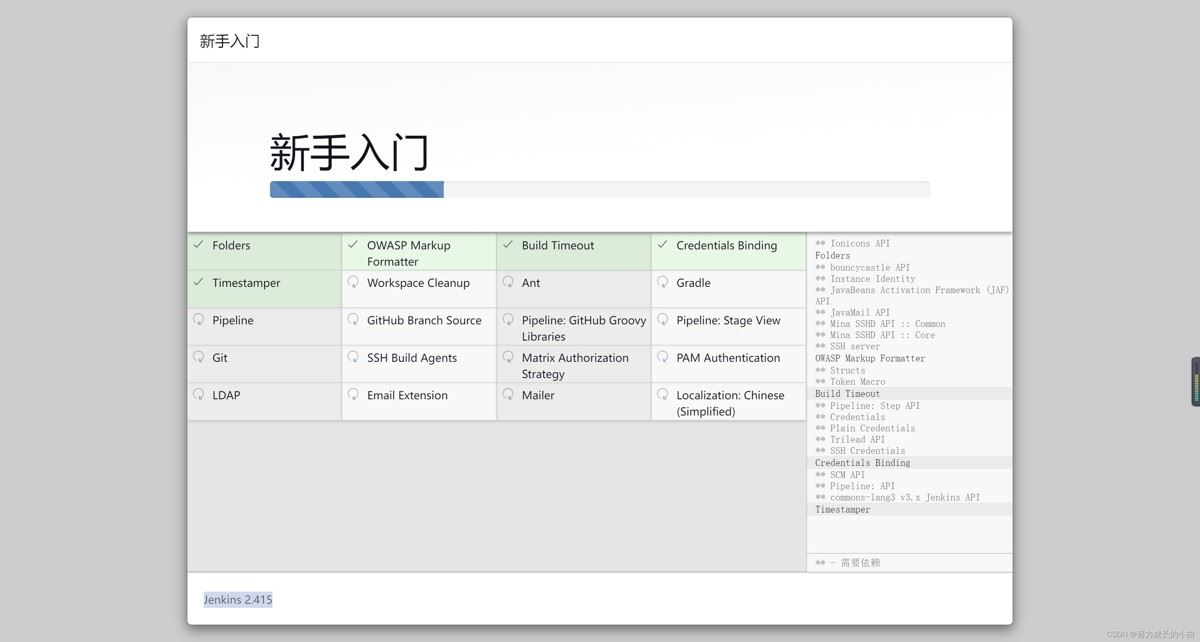Click log line '** Mina SSHD API :: Core'
Image resolution: width=1200 pixels, height=642 pixels.
pos(875,335)
